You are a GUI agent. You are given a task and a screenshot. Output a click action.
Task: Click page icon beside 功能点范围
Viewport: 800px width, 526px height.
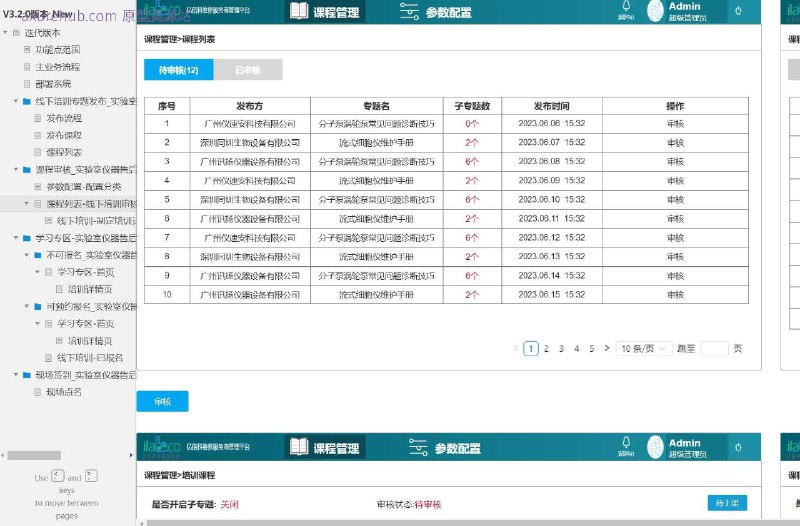(27, 49)
